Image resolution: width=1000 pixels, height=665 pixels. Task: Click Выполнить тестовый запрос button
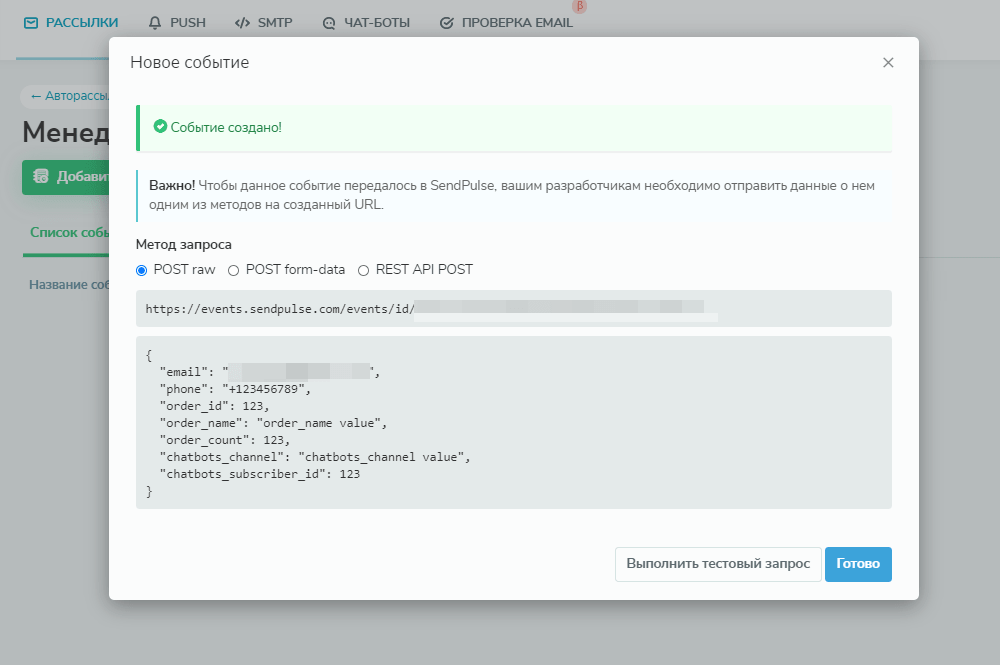[718, 564]
